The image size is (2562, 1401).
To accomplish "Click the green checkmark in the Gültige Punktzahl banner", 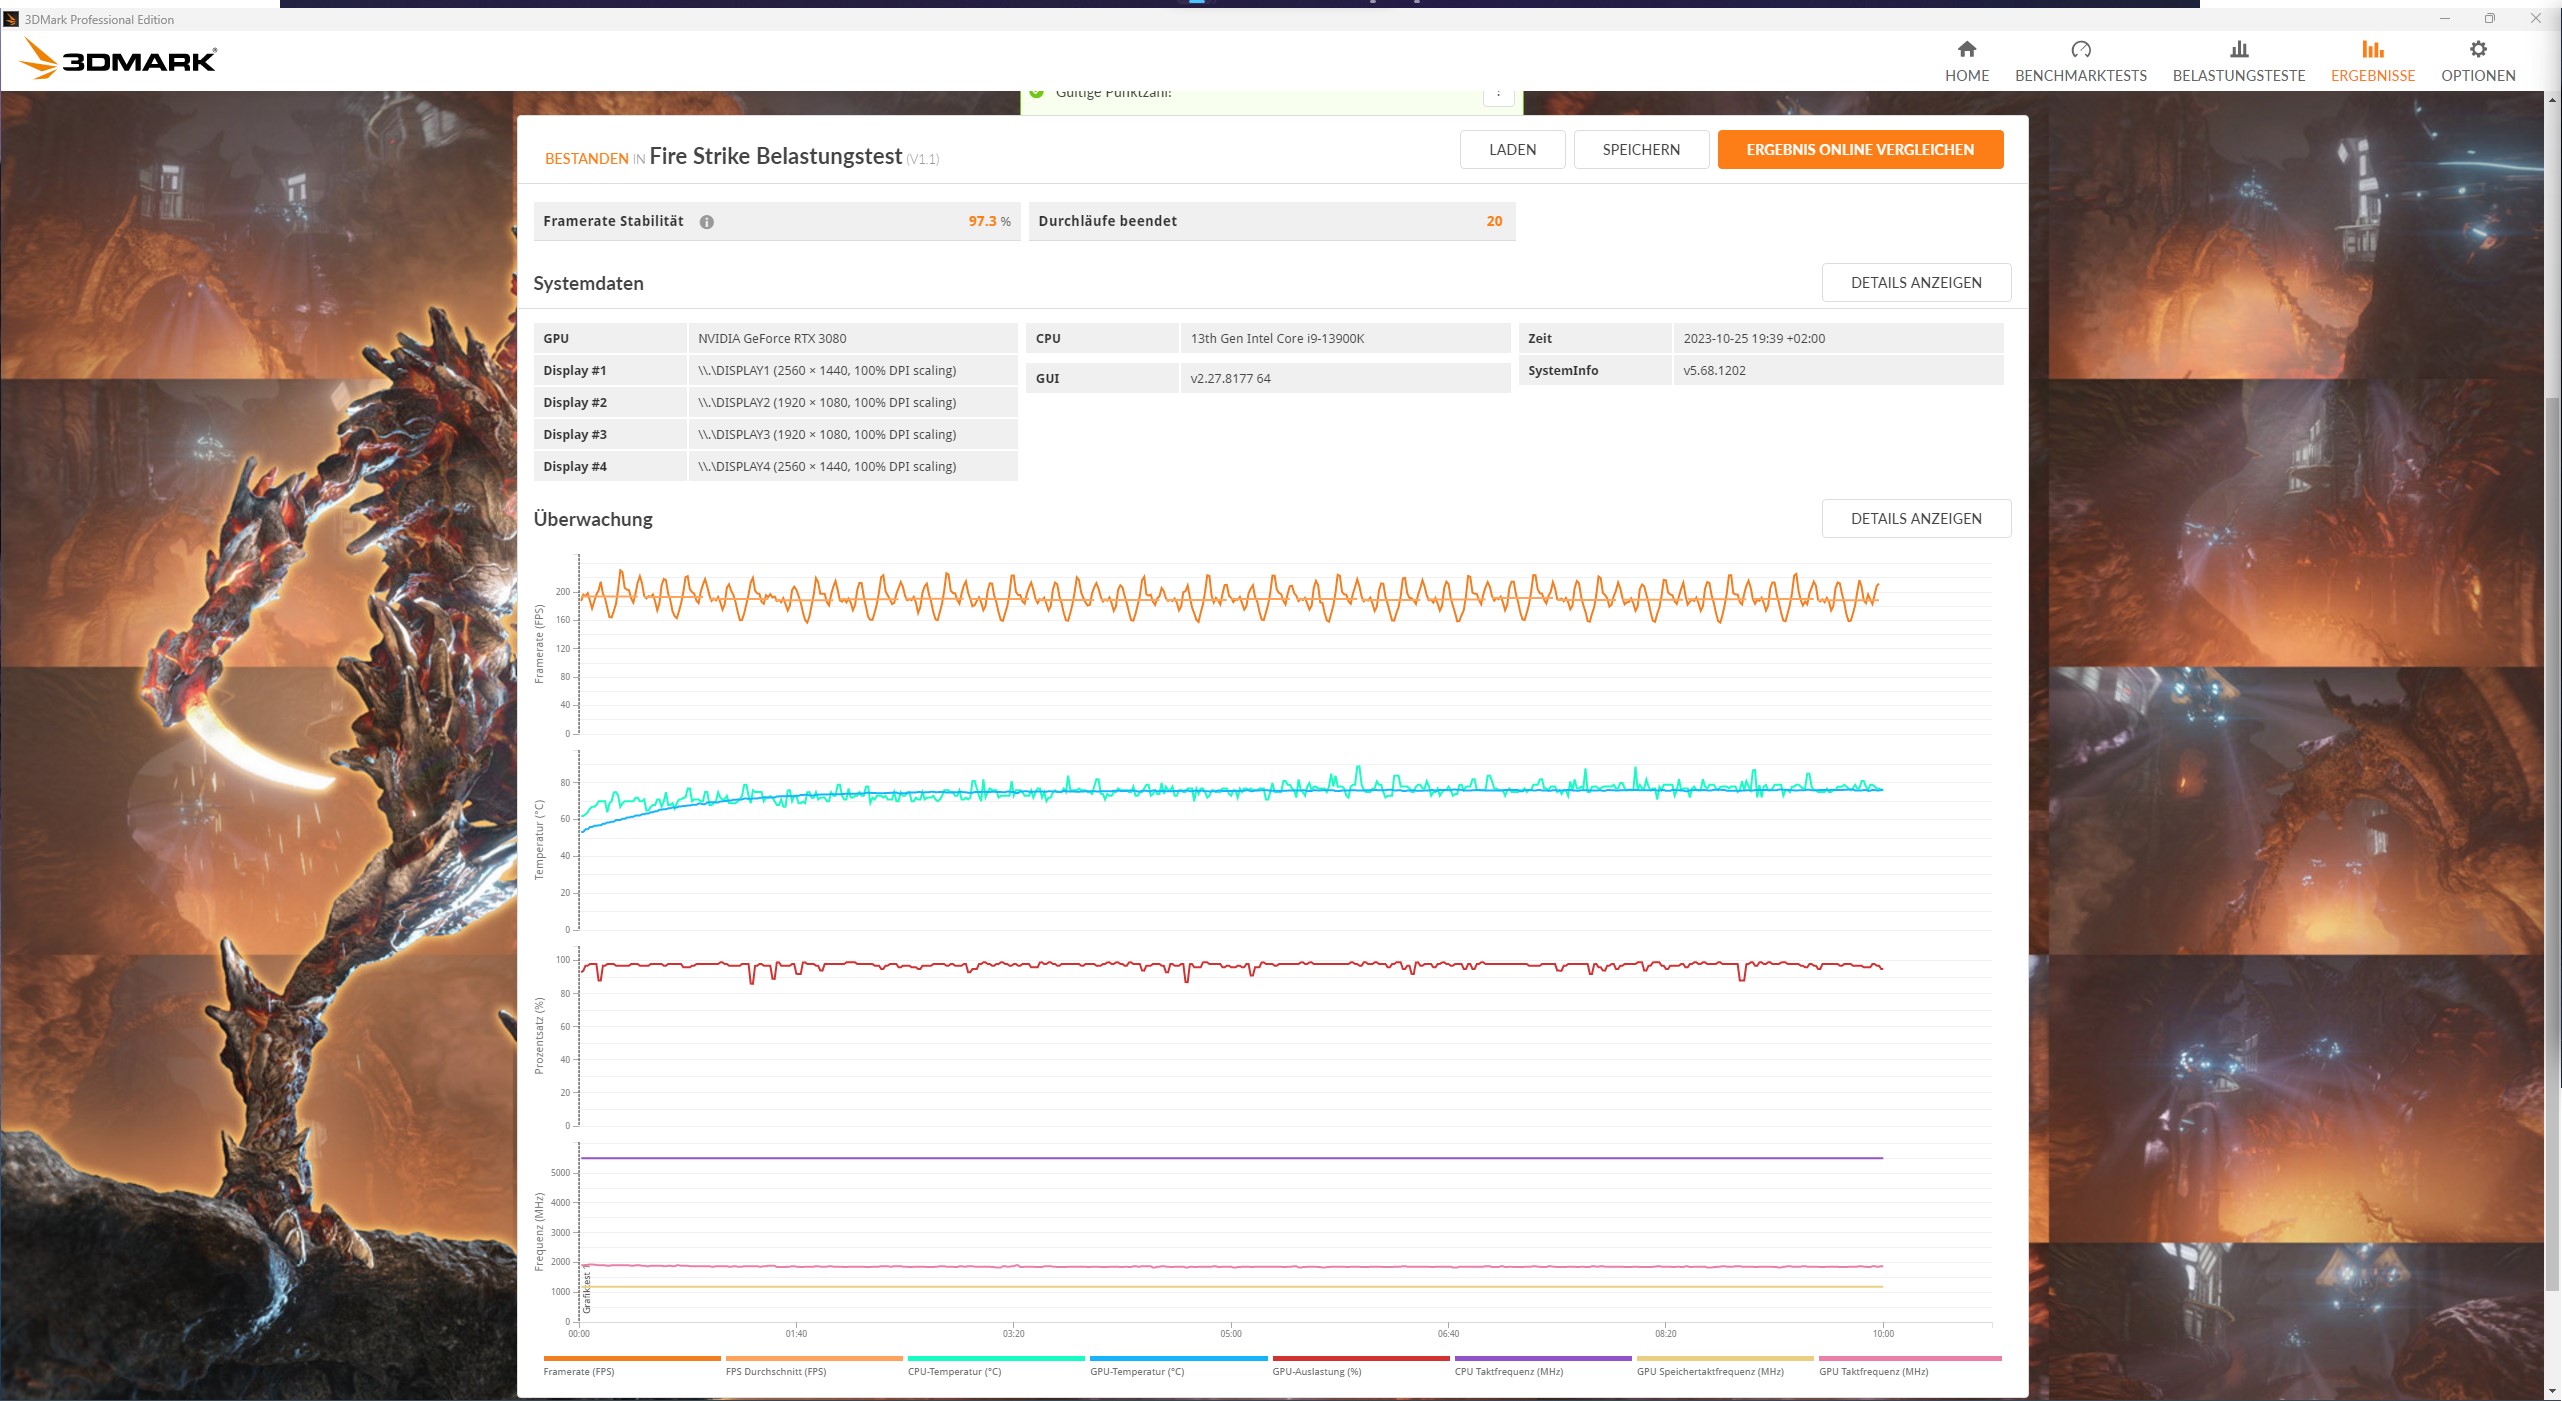I will [x=1036, y=91].
